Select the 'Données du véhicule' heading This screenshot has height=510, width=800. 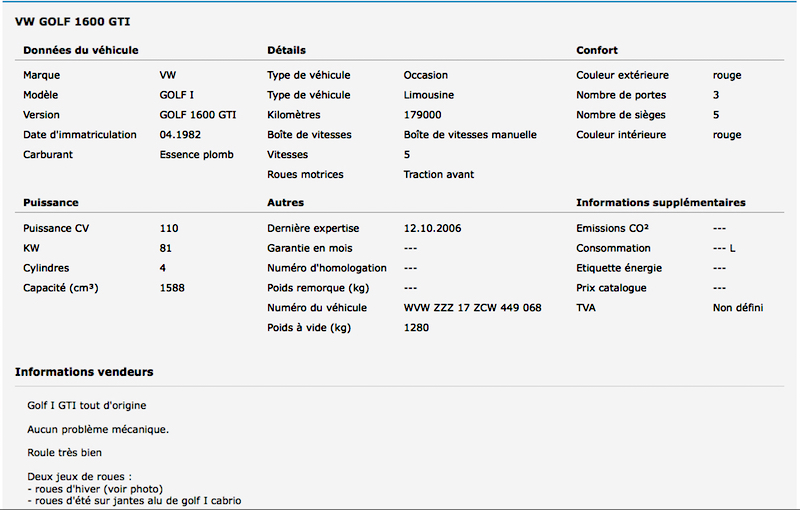[81, 50]
